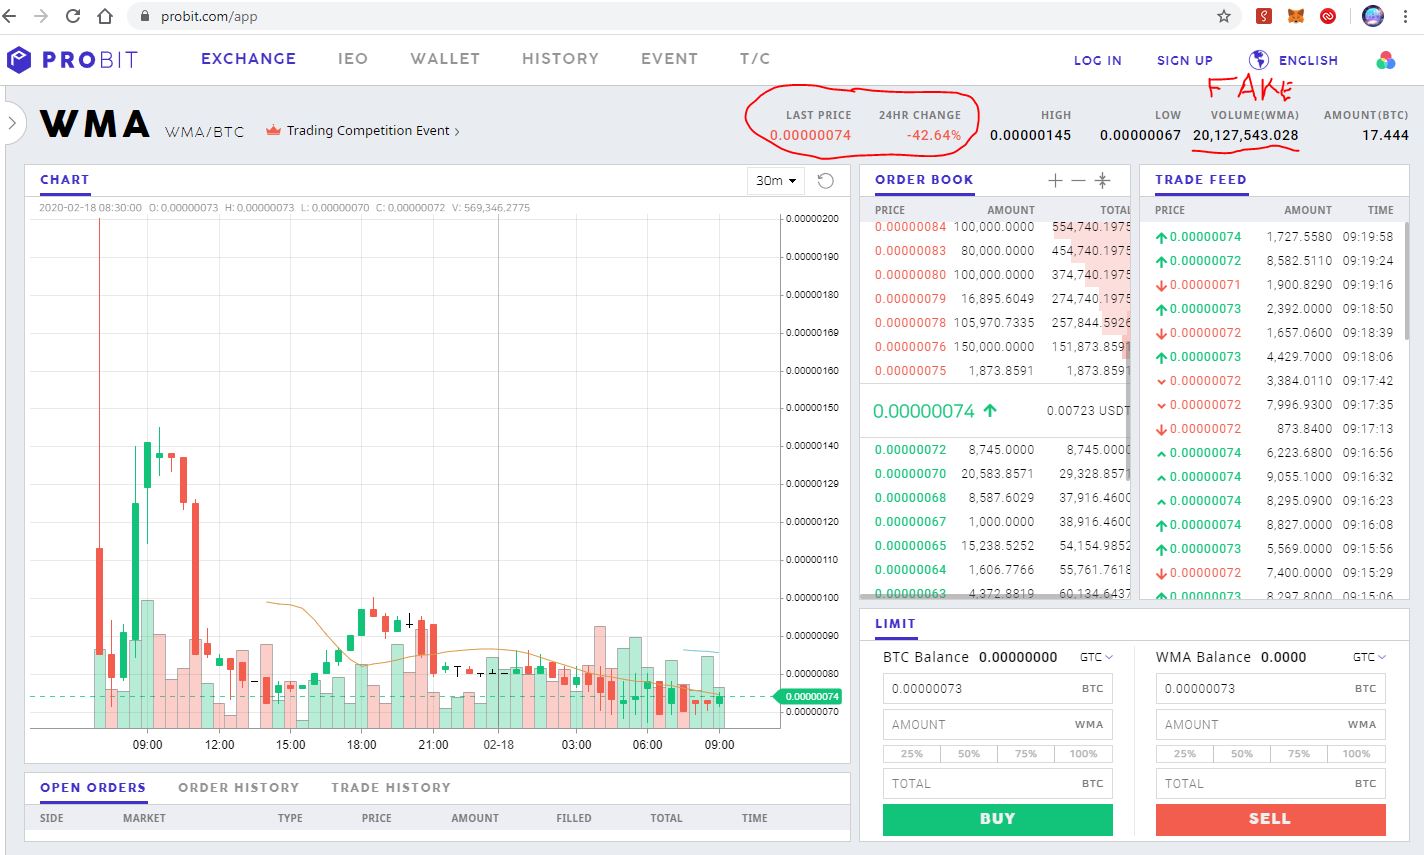Screen dimensions: 1424x855
Task: Click buy price input field
Action: [998, 689]
